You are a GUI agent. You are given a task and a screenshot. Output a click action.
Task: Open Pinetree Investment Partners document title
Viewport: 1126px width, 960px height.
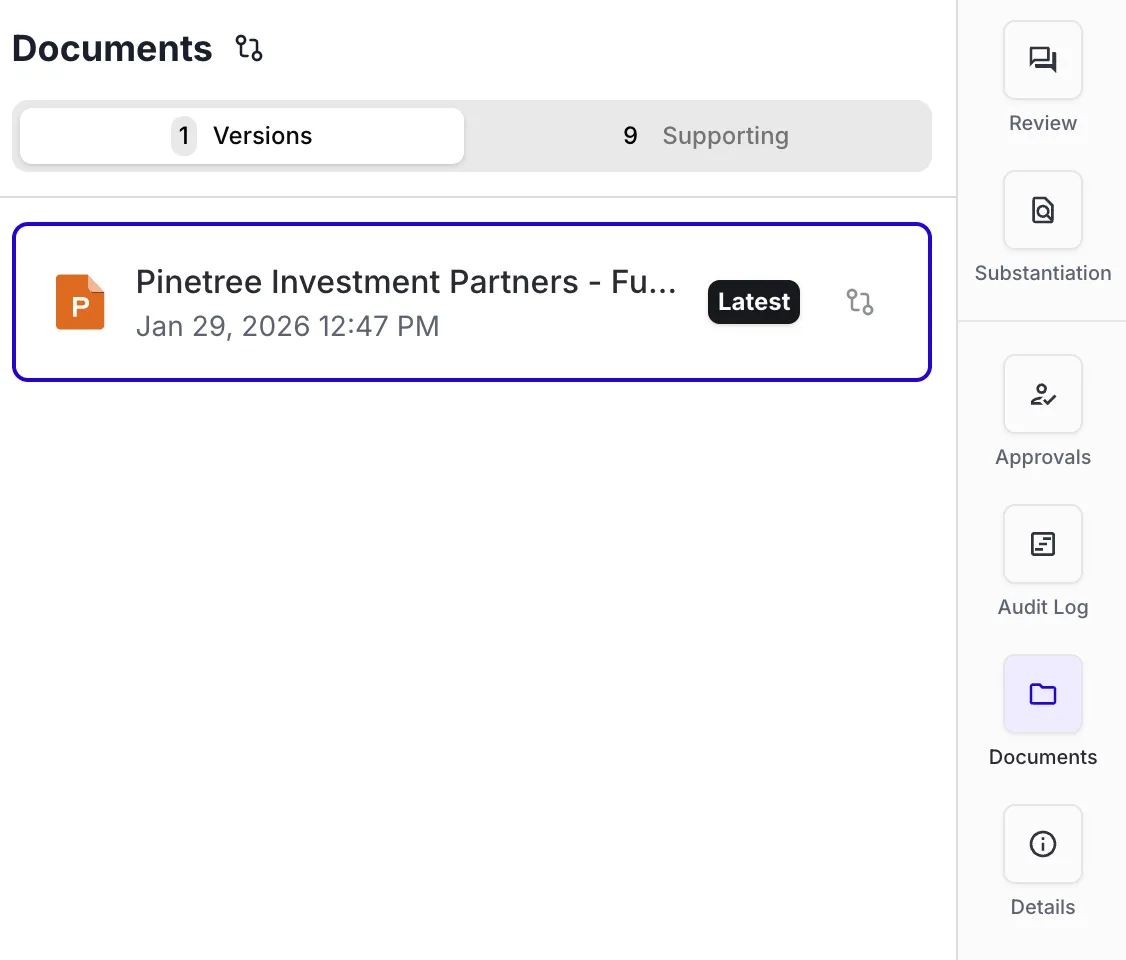click(406, 282)
